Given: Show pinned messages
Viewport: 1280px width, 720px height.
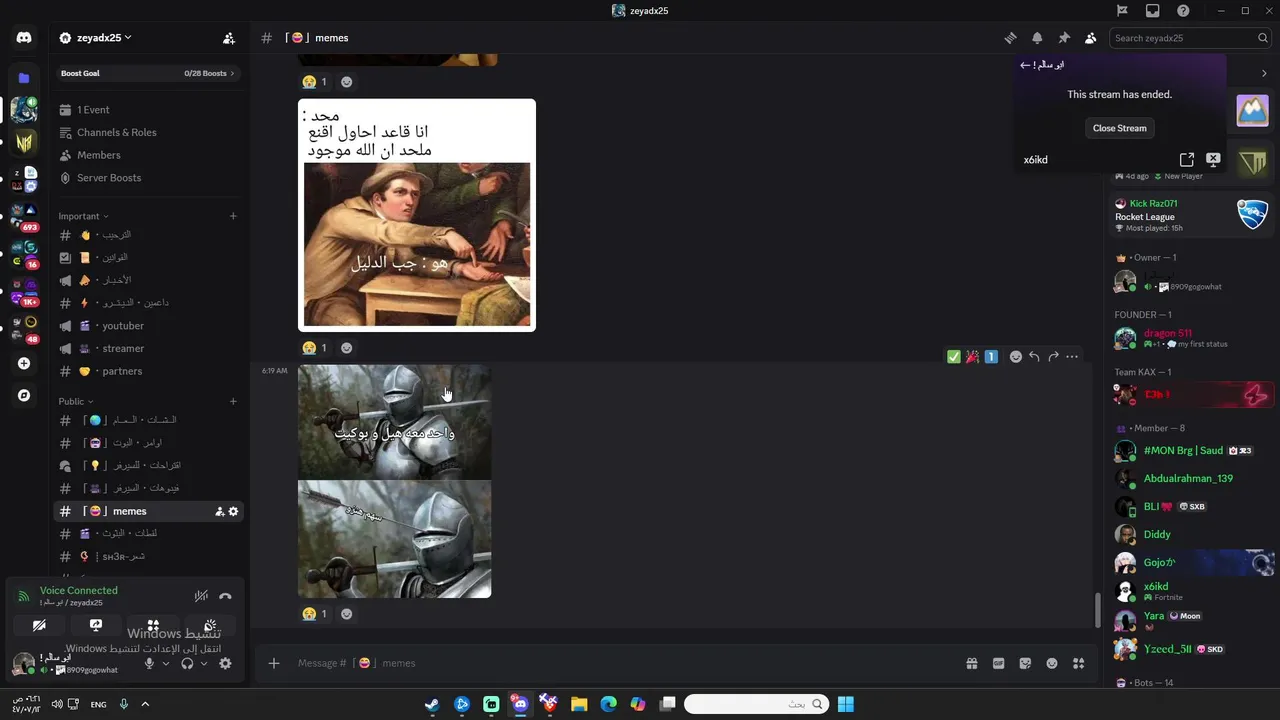Looking at the screenshot, I should tap(1064, 38).
